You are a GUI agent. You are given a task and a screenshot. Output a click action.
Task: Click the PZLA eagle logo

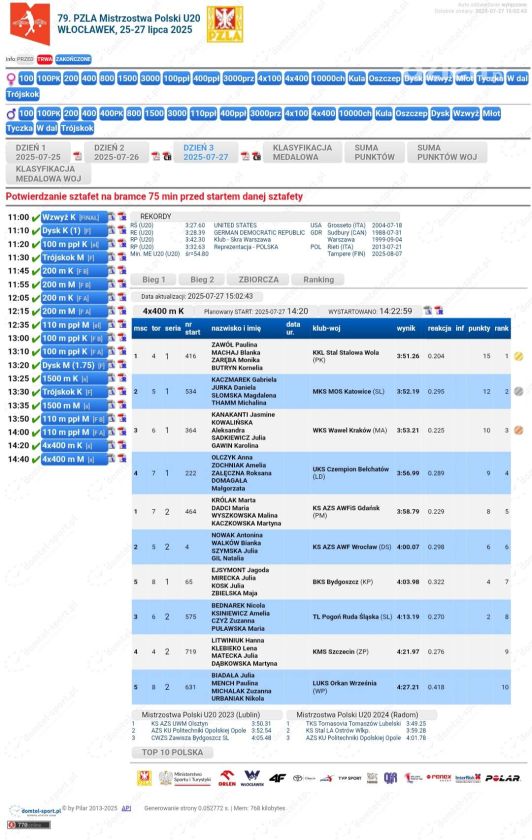[224, 25]
